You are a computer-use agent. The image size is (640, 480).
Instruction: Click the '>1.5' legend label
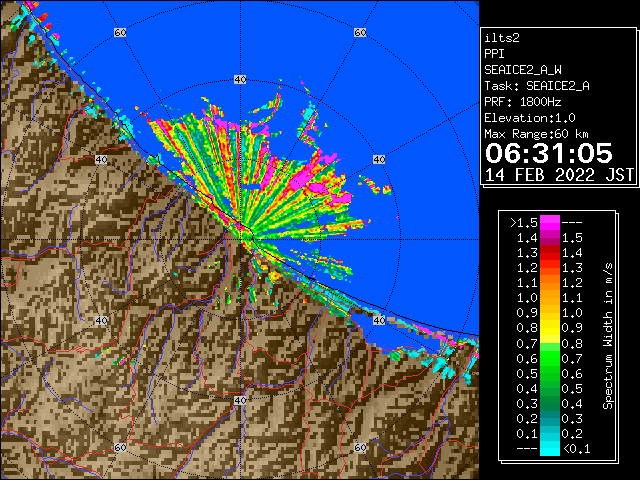524,223
